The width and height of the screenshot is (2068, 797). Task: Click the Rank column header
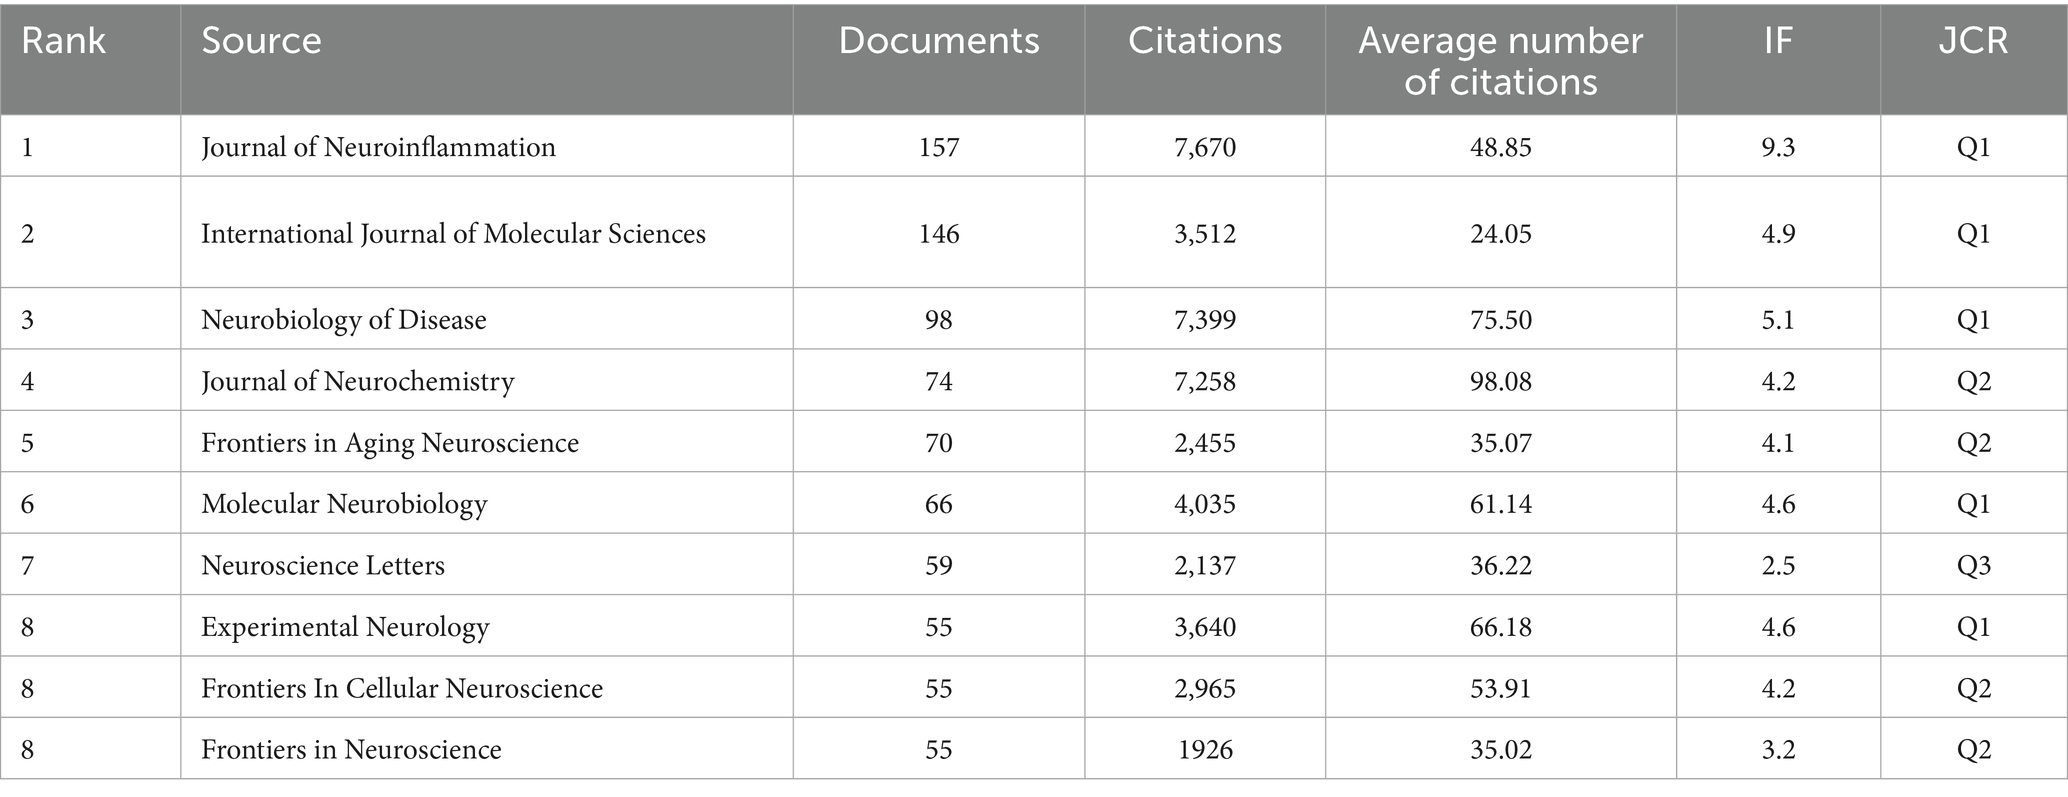pos(63,41)
